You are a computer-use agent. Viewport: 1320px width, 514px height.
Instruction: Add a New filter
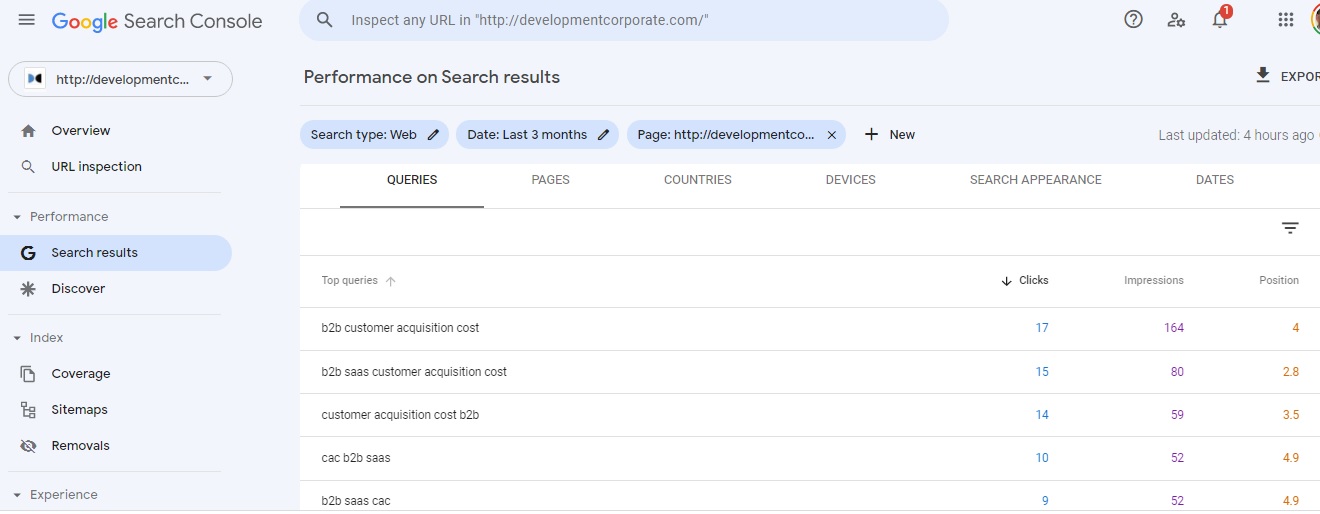pyautogui.click(x=889, y=135)
